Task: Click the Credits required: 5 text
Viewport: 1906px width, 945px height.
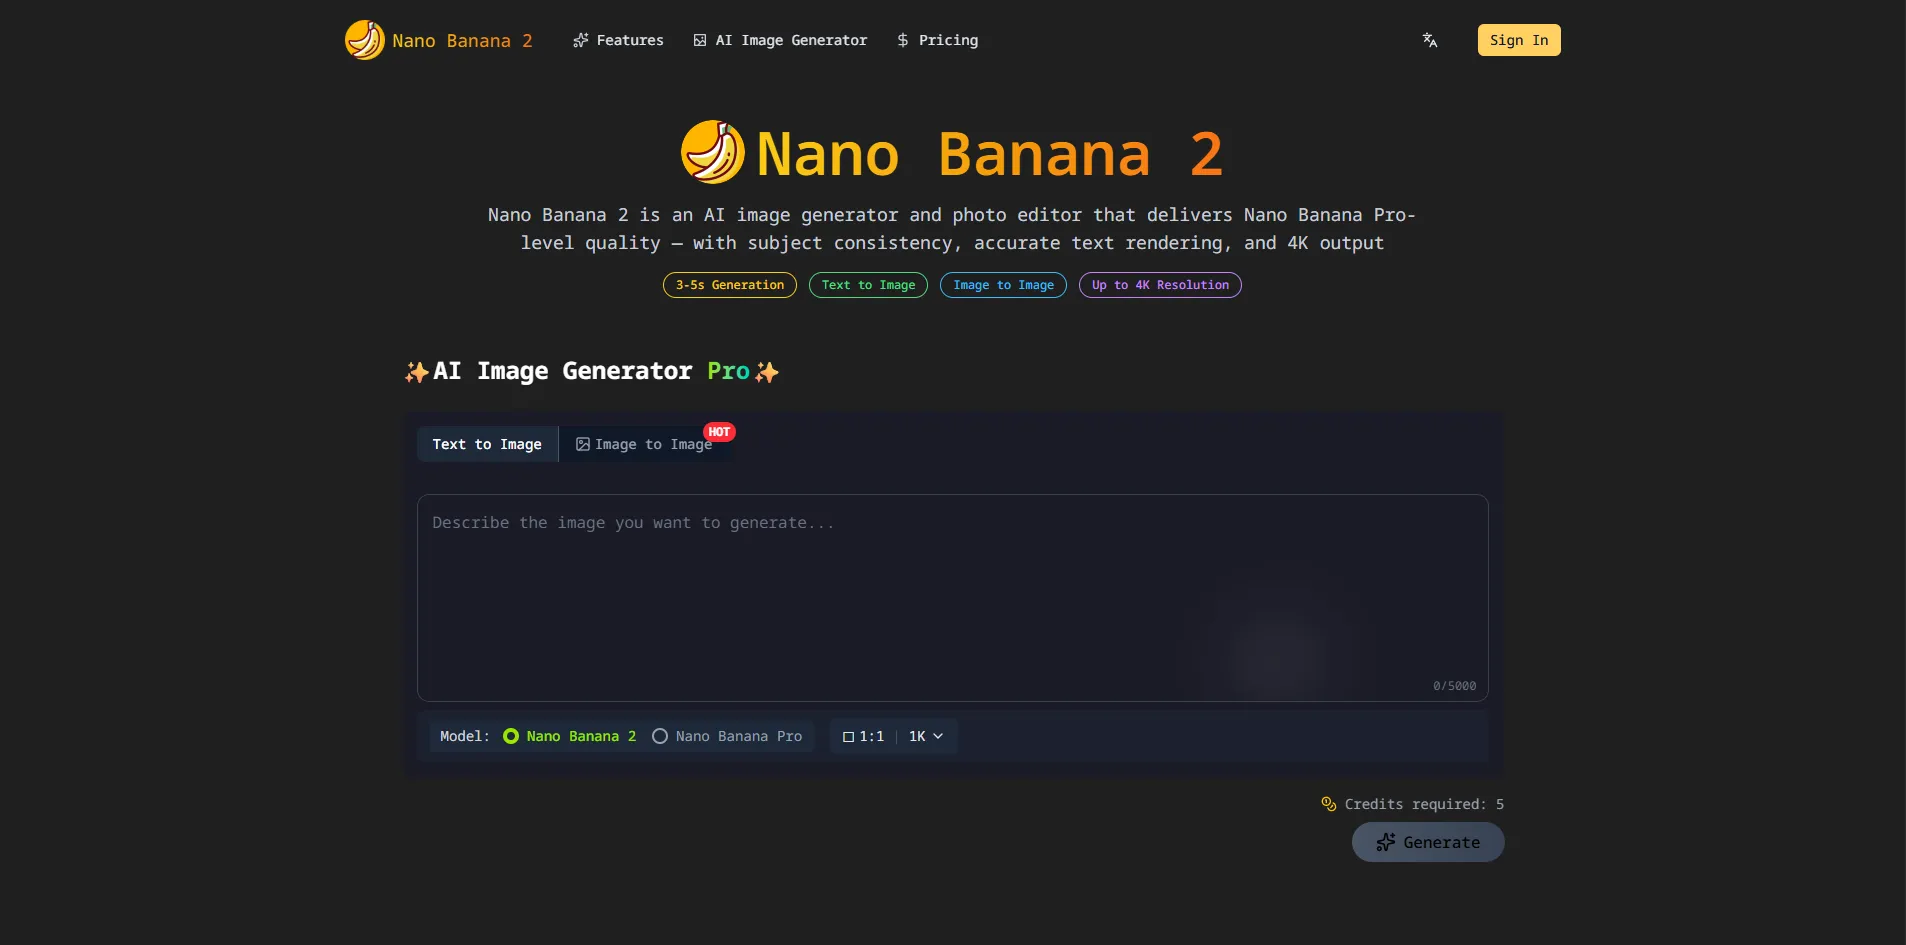Action: pyautogui.click(x=1424, y=804)
